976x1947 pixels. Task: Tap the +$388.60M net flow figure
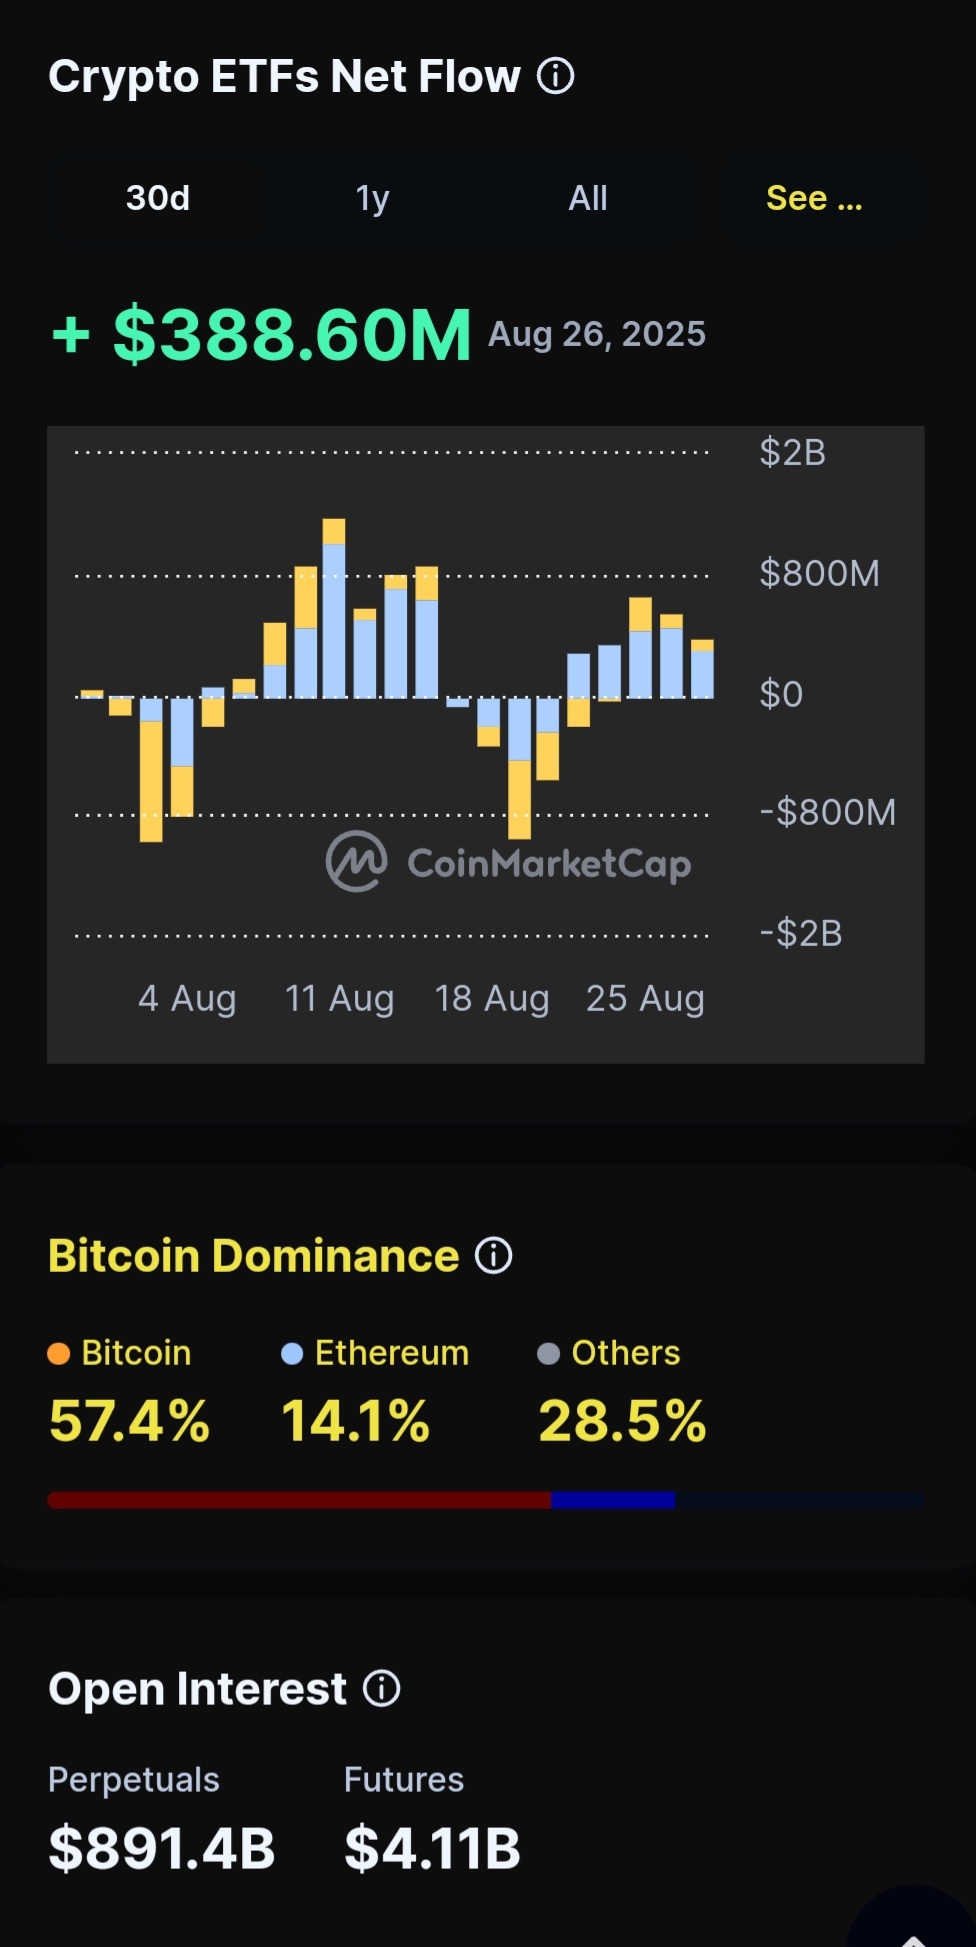click(261, 334)
